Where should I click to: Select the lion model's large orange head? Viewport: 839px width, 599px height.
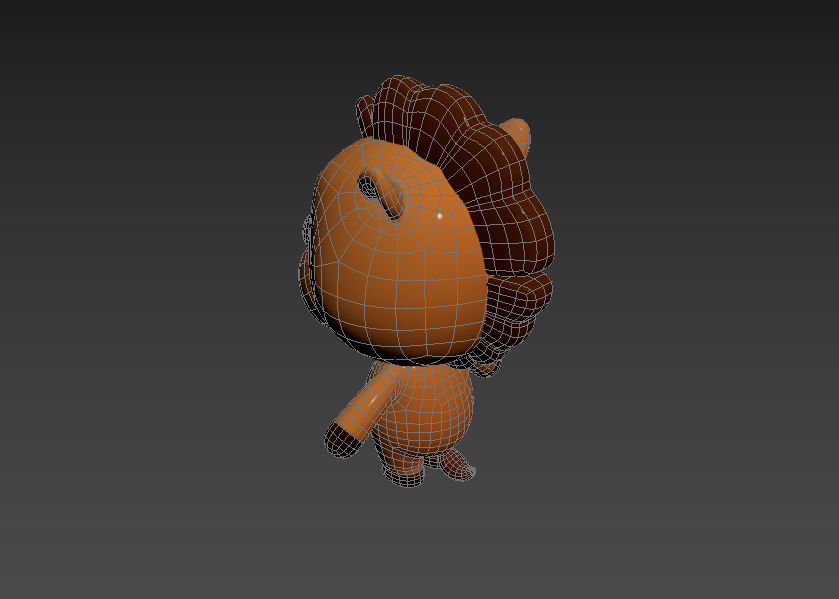click(x=399, y=252)
